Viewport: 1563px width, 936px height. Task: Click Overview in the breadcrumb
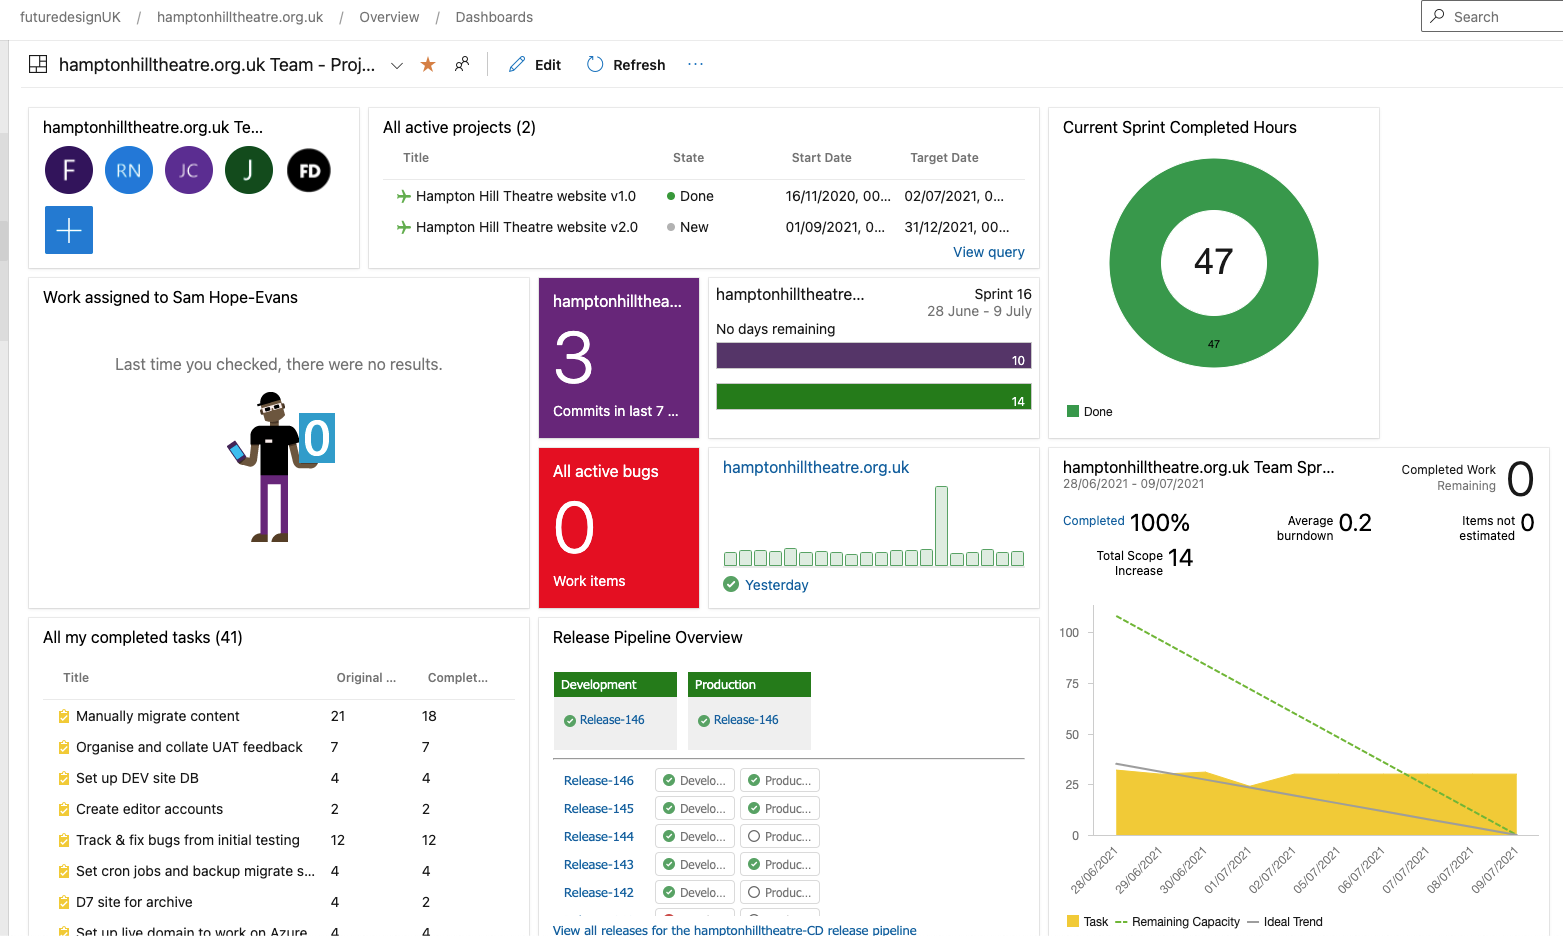coord(389,17)
